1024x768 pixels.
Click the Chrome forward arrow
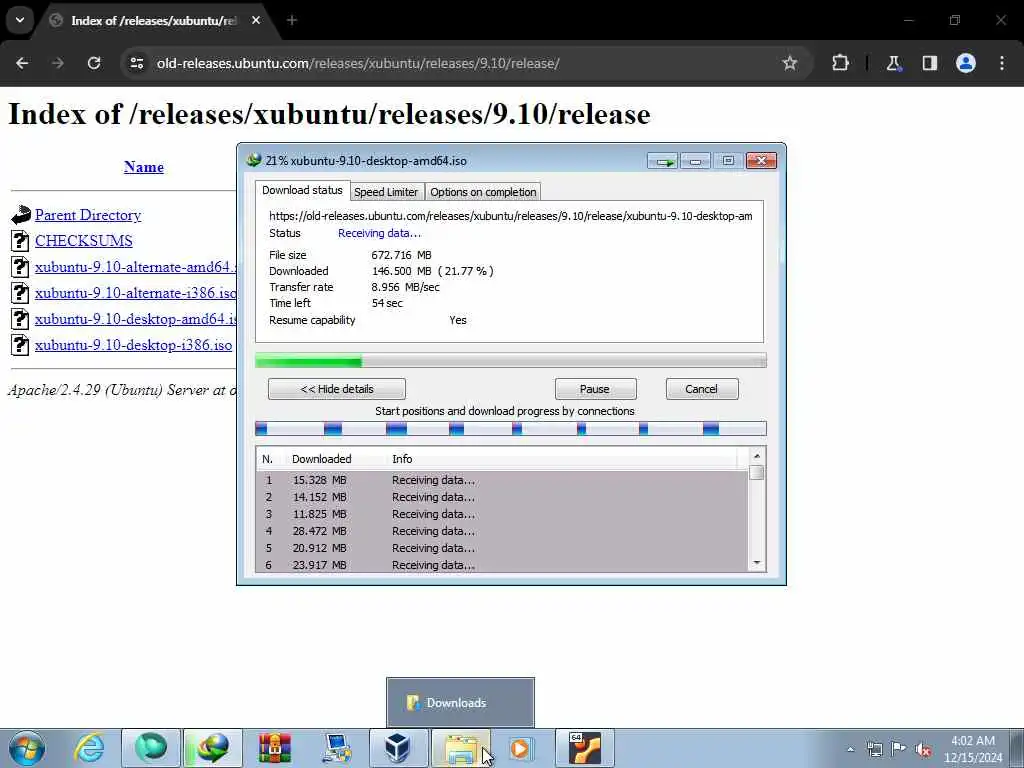point(58,63)
